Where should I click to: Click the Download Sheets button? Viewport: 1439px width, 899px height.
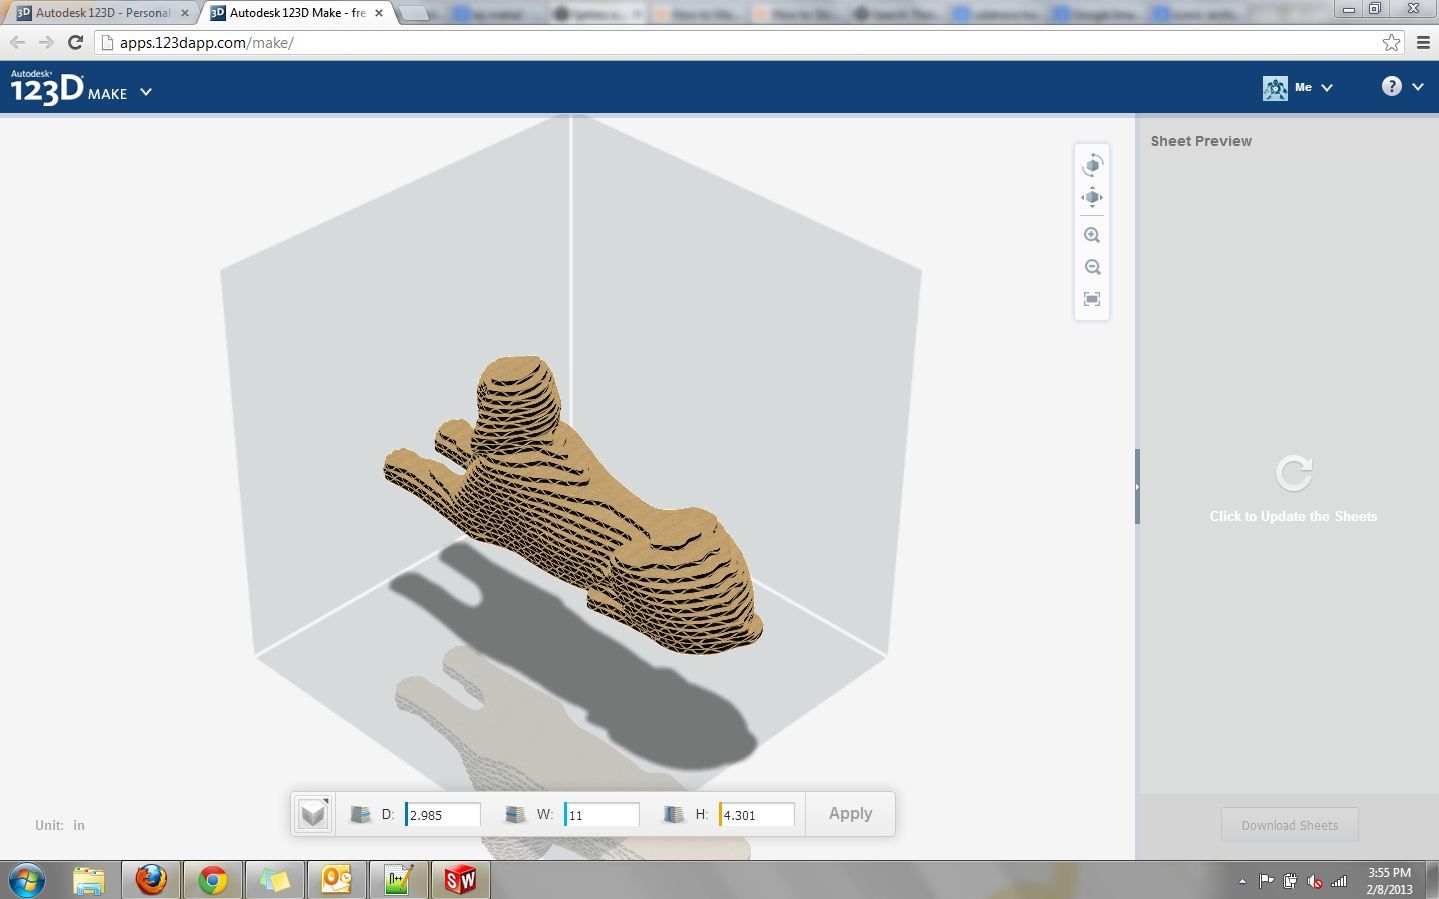click(x=1289, y=824)
